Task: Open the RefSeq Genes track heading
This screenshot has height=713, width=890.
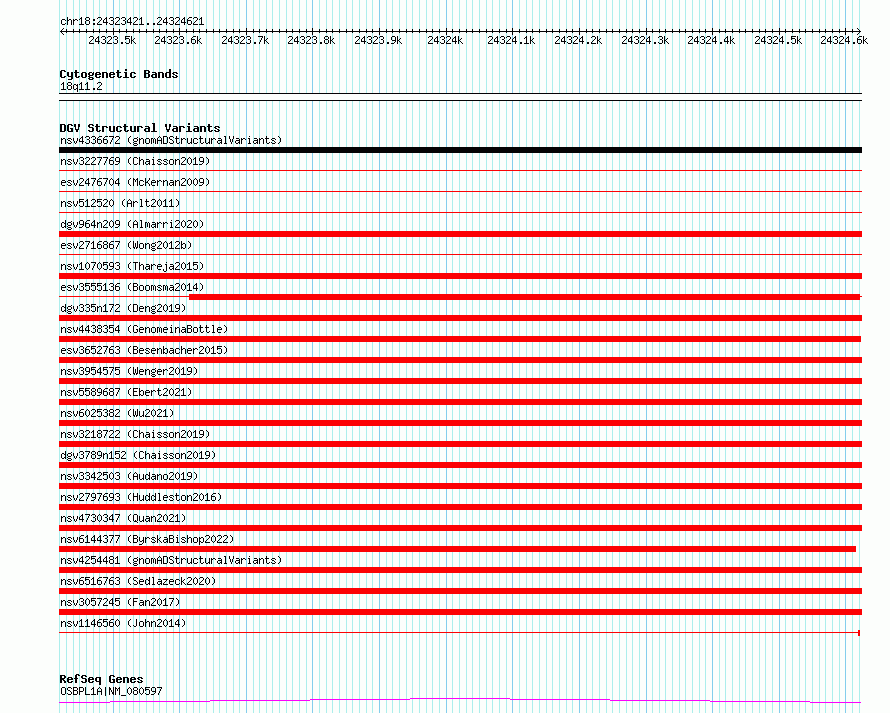Action: click(x=101, y=679)
